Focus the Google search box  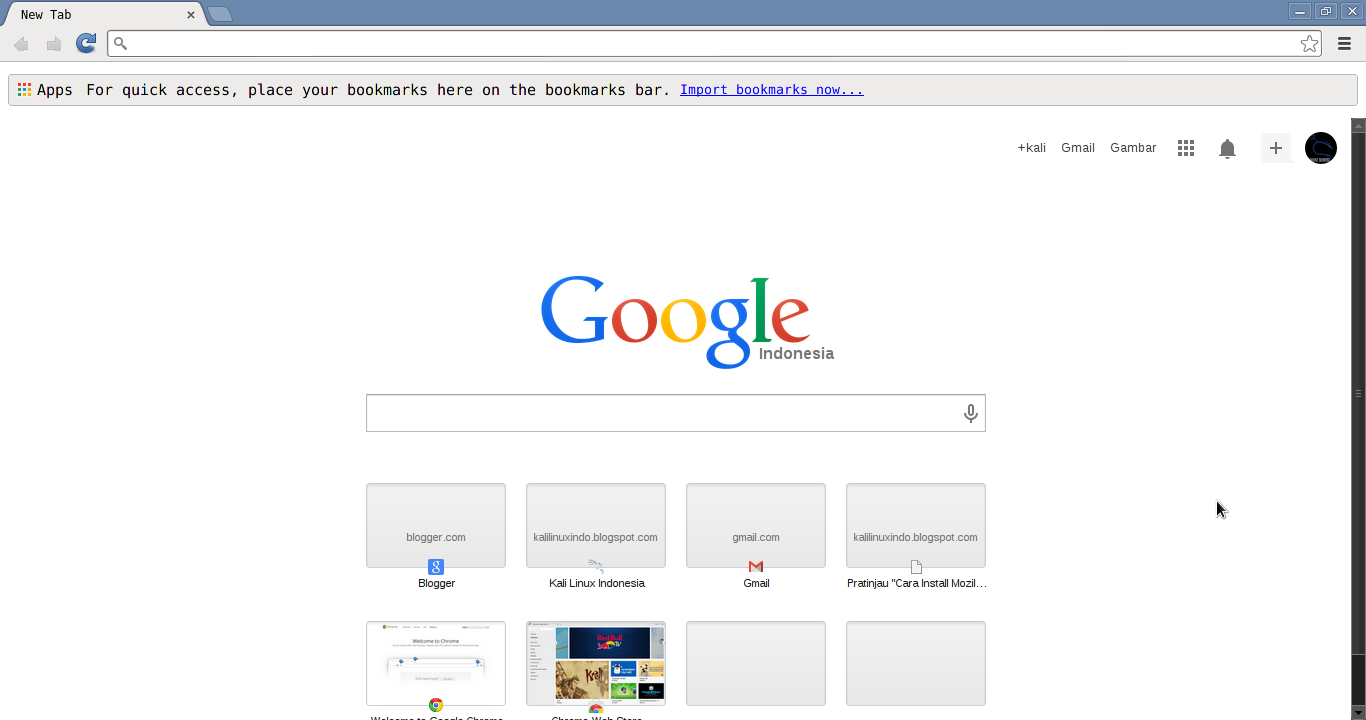pos(676,413)
